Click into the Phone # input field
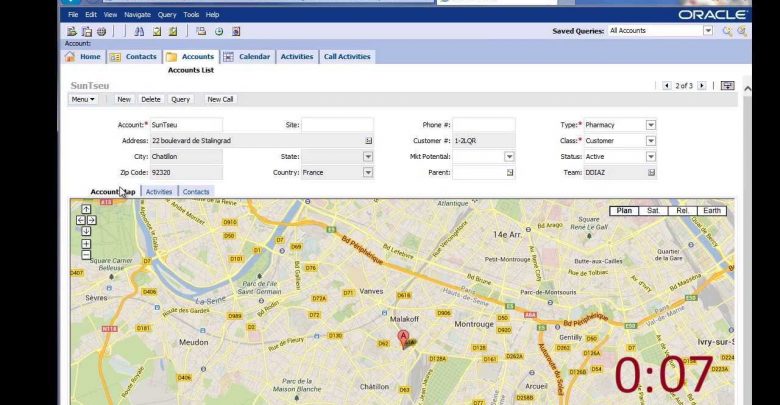The height and width of the screenshot is (405, 780). 484,125
